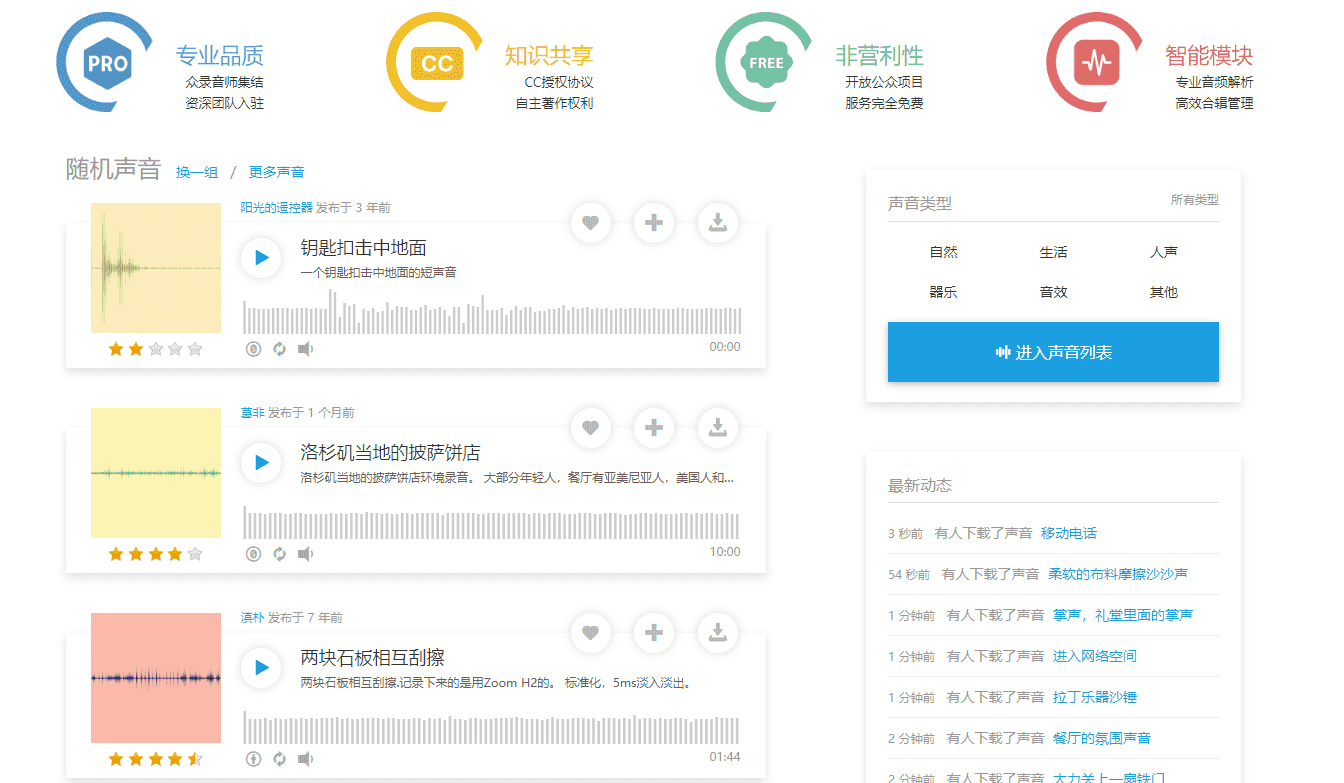The height and width of the screenshot is (783, 1344).
Task: Heart the 两块石板相互刮擦 sound
Action: point(591,632)
